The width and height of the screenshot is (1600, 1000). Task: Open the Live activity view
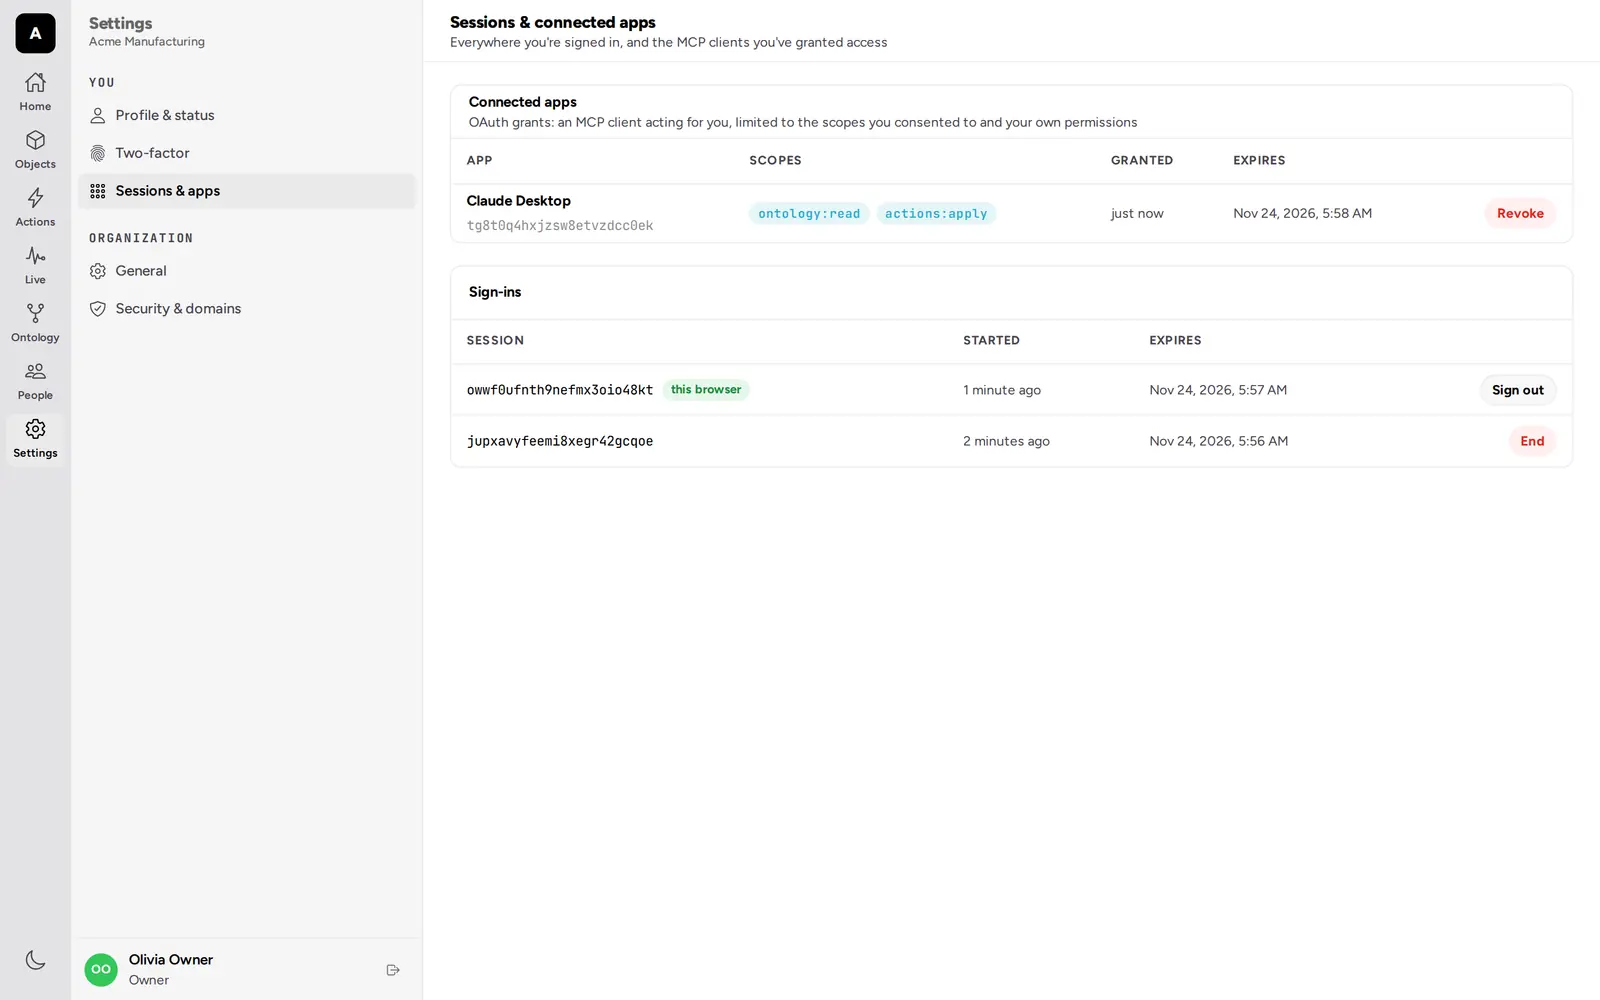(x=35, y=265)
